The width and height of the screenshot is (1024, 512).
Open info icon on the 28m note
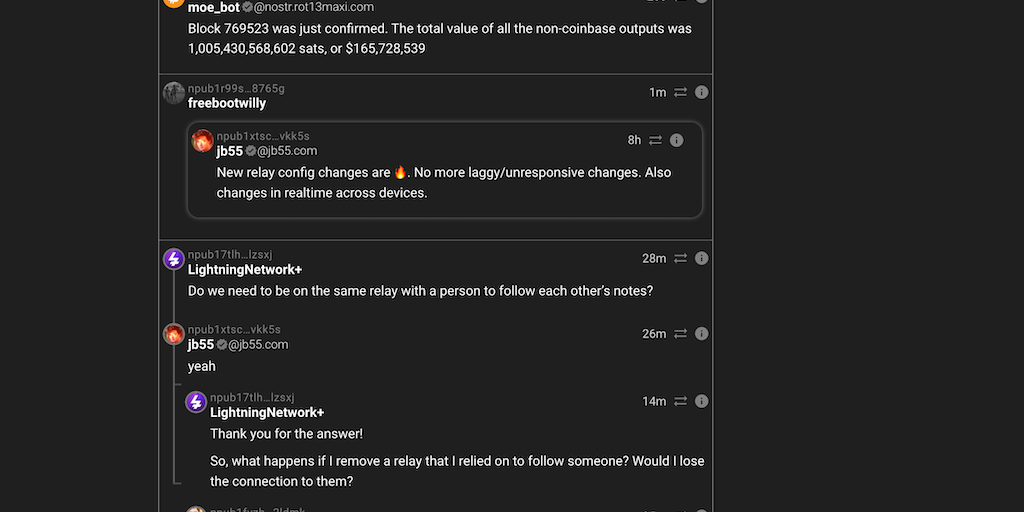[x=702, y=258]
